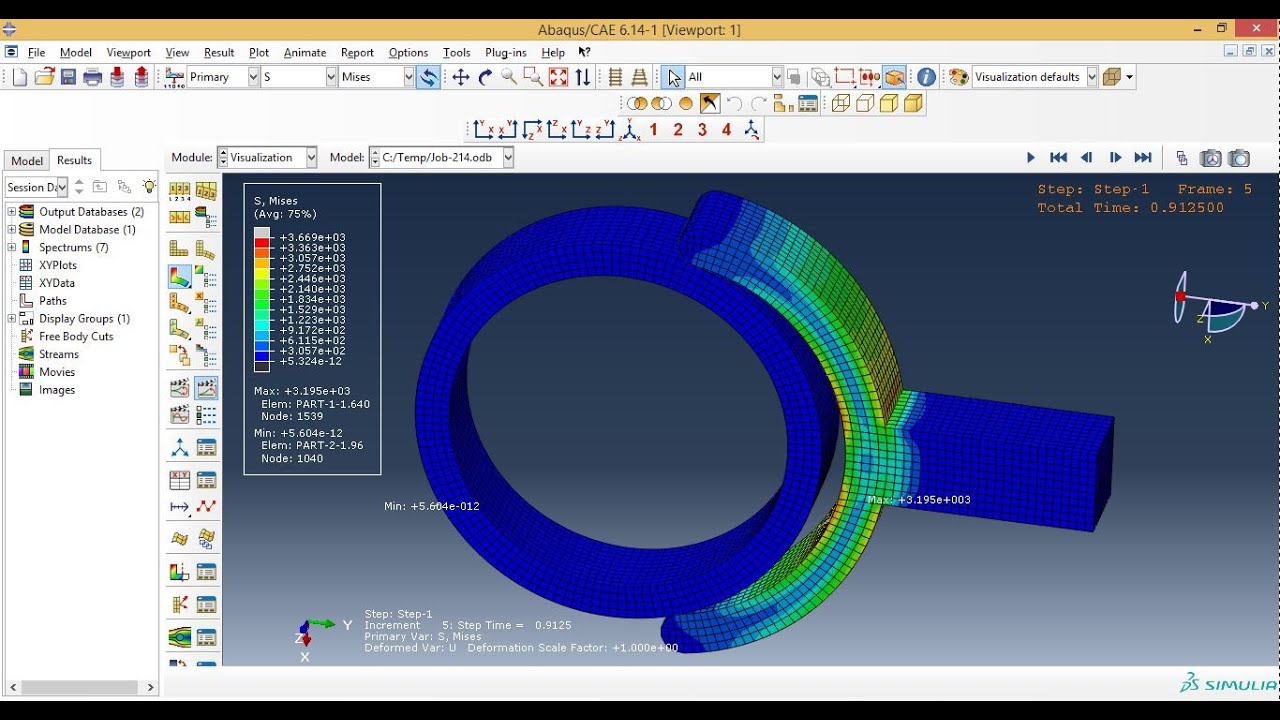Viewport: 1280px width, 720px height.
Task: Click the dark blue legend swatch
Action: click(x=262, y=356)
